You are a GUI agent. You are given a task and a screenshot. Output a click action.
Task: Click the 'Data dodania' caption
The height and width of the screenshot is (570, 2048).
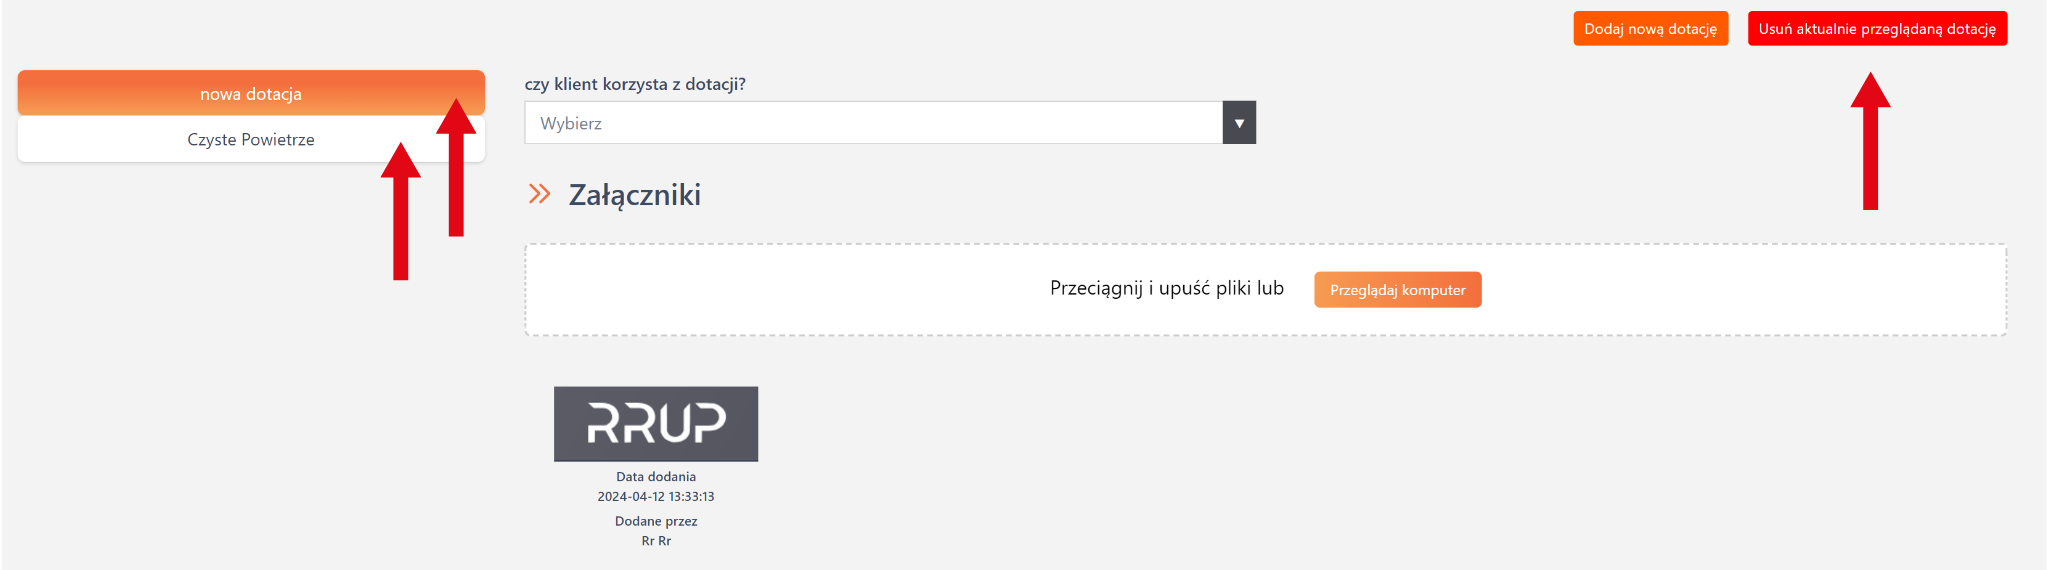tap(656, 477)
